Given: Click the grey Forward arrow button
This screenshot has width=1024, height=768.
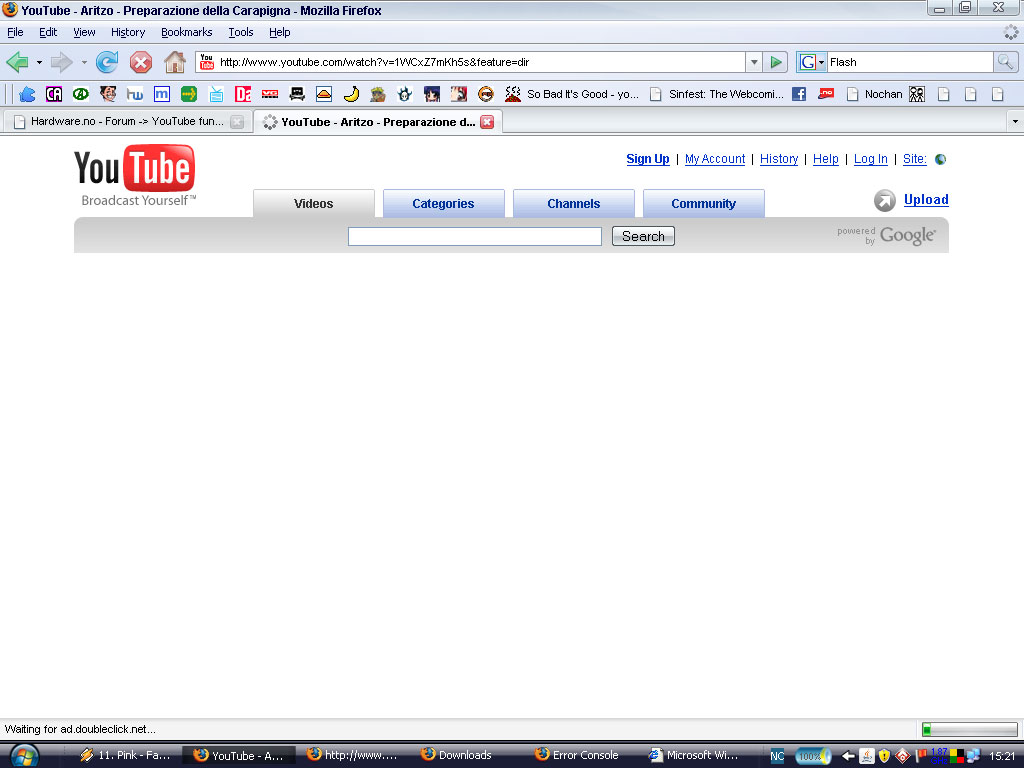Looking at the screenshot, I should click(61, 62).
